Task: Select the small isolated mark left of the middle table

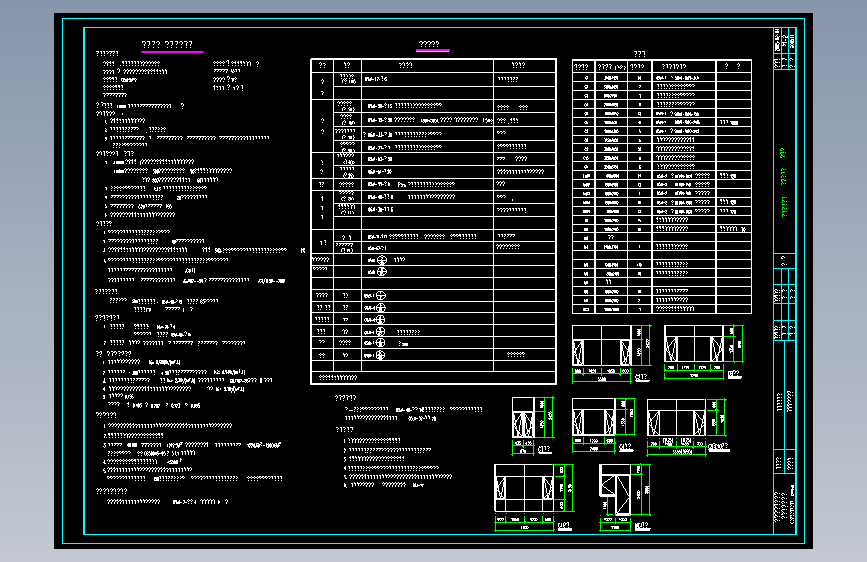Action: pyautogui.click(x=303, y=251)
